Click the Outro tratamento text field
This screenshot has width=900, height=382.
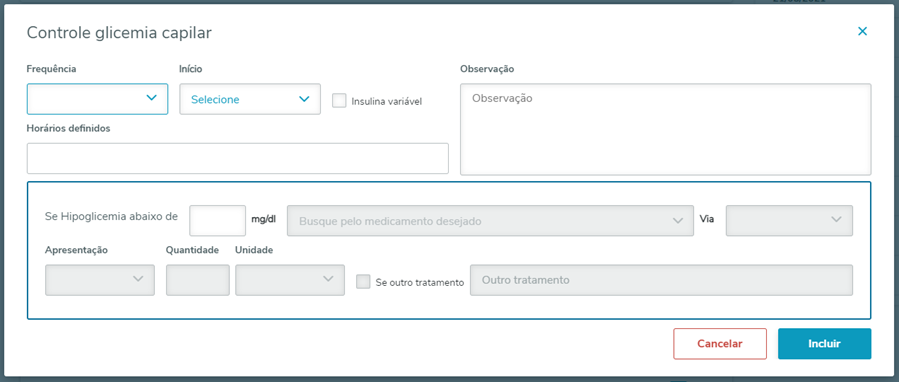coord(661,280)
